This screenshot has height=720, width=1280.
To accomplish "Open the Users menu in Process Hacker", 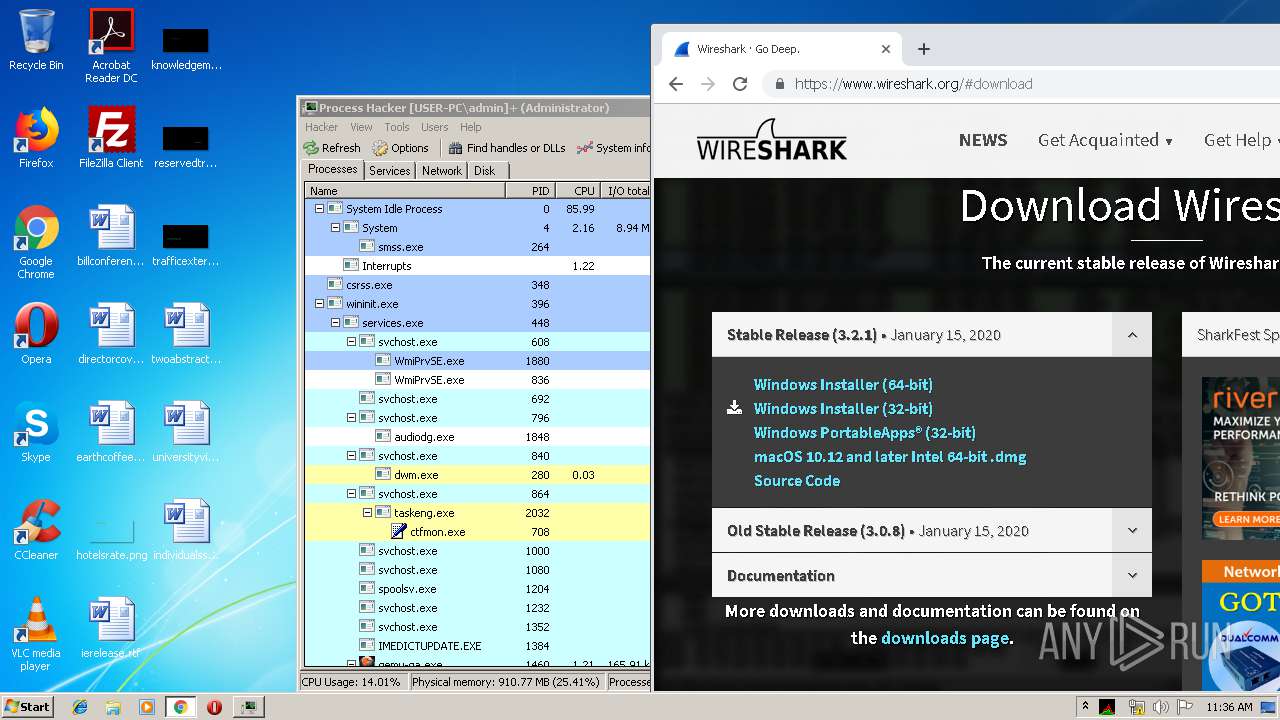I will 434,127.
